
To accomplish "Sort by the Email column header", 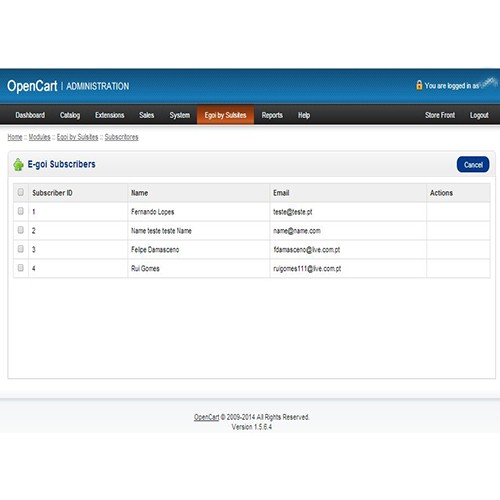I will tap(281, 193).
